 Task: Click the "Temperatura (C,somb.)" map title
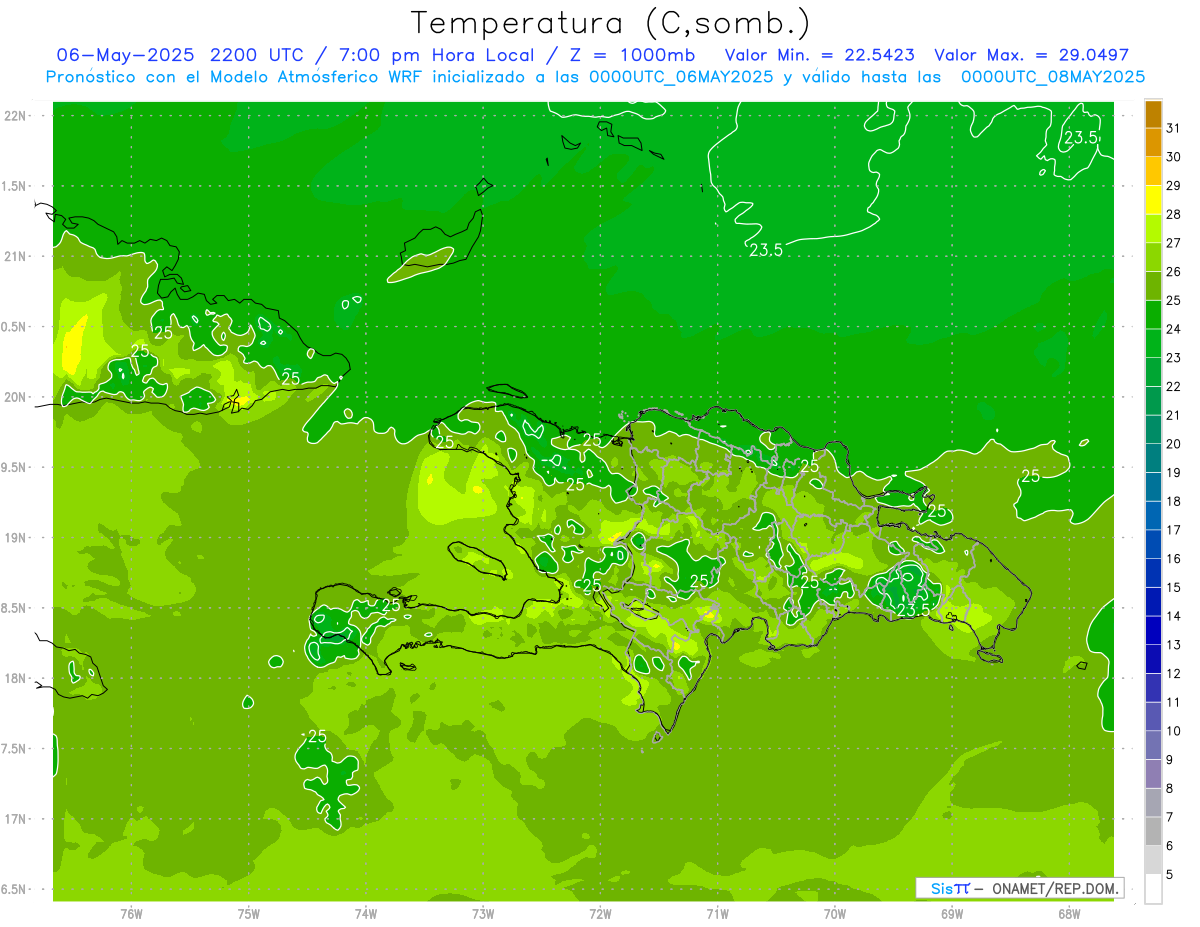(x=611, y=23)
